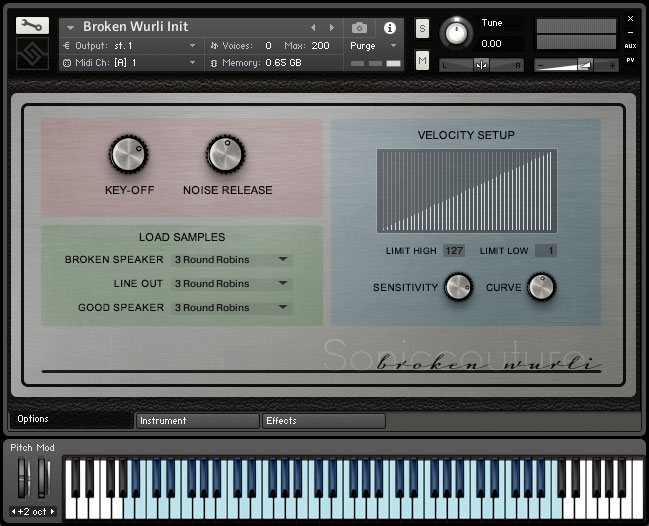Show instrument info with the i icon
Viewport: 649px width, 526px height.
[x=389, y=28]
